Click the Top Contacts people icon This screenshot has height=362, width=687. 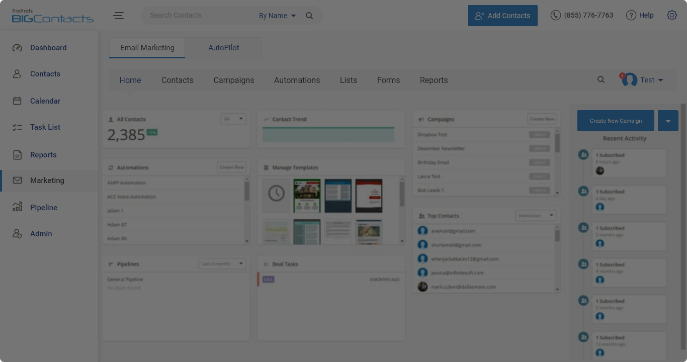(x=421, y=216)
